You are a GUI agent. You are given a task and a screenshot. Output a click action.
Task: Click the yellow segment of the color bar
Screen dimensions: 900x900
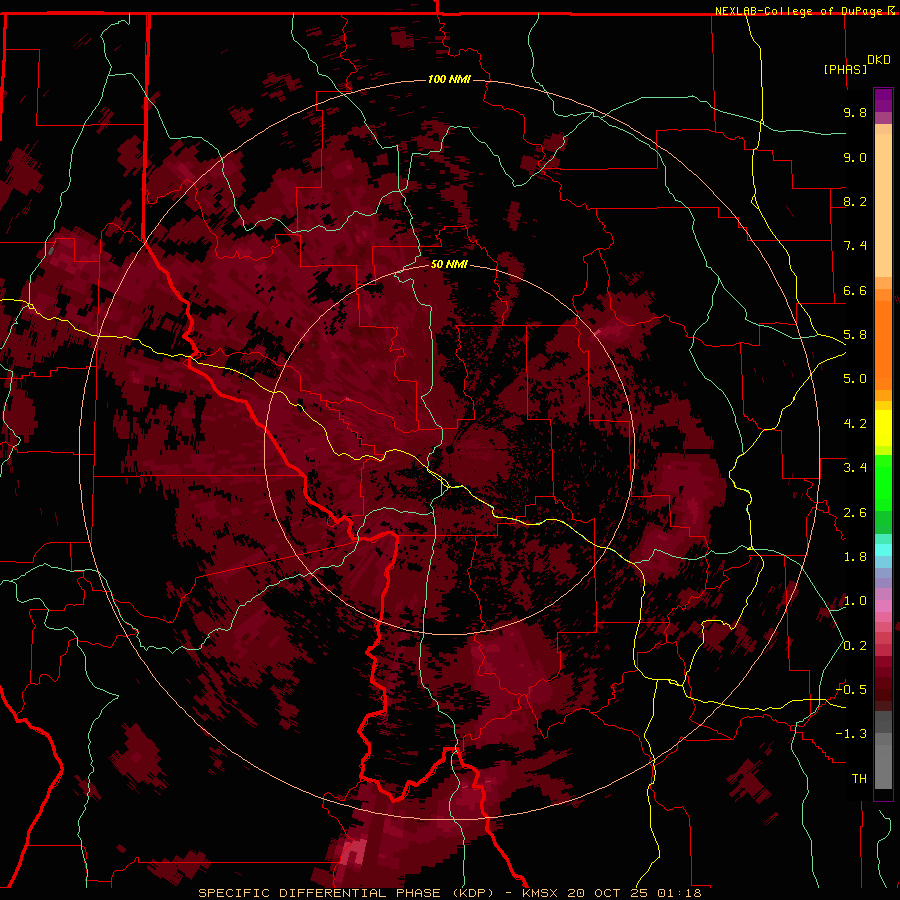click(883, 428)
